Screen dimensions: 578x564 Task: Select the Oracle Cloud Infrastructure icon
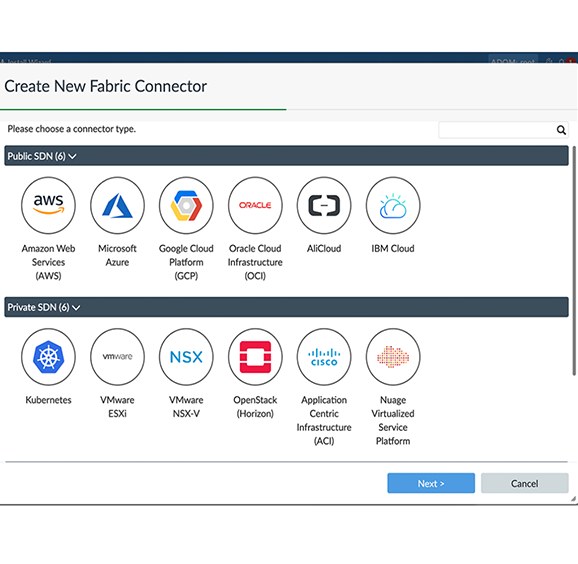point(255,205)
